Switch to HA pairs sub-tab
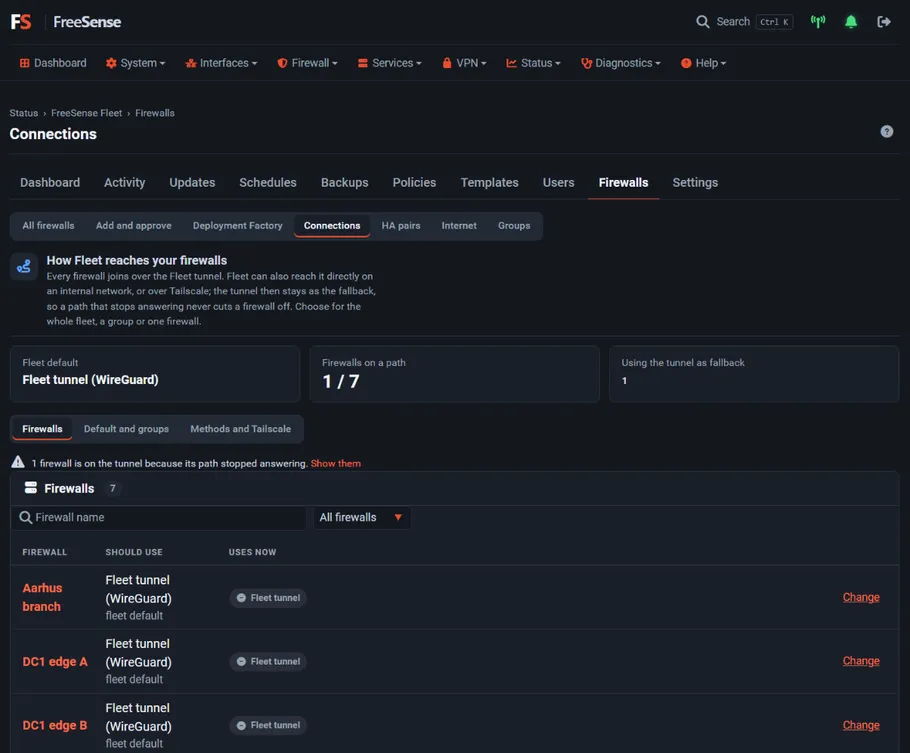Viewport: 910px width, 753px height. (401, 226)
